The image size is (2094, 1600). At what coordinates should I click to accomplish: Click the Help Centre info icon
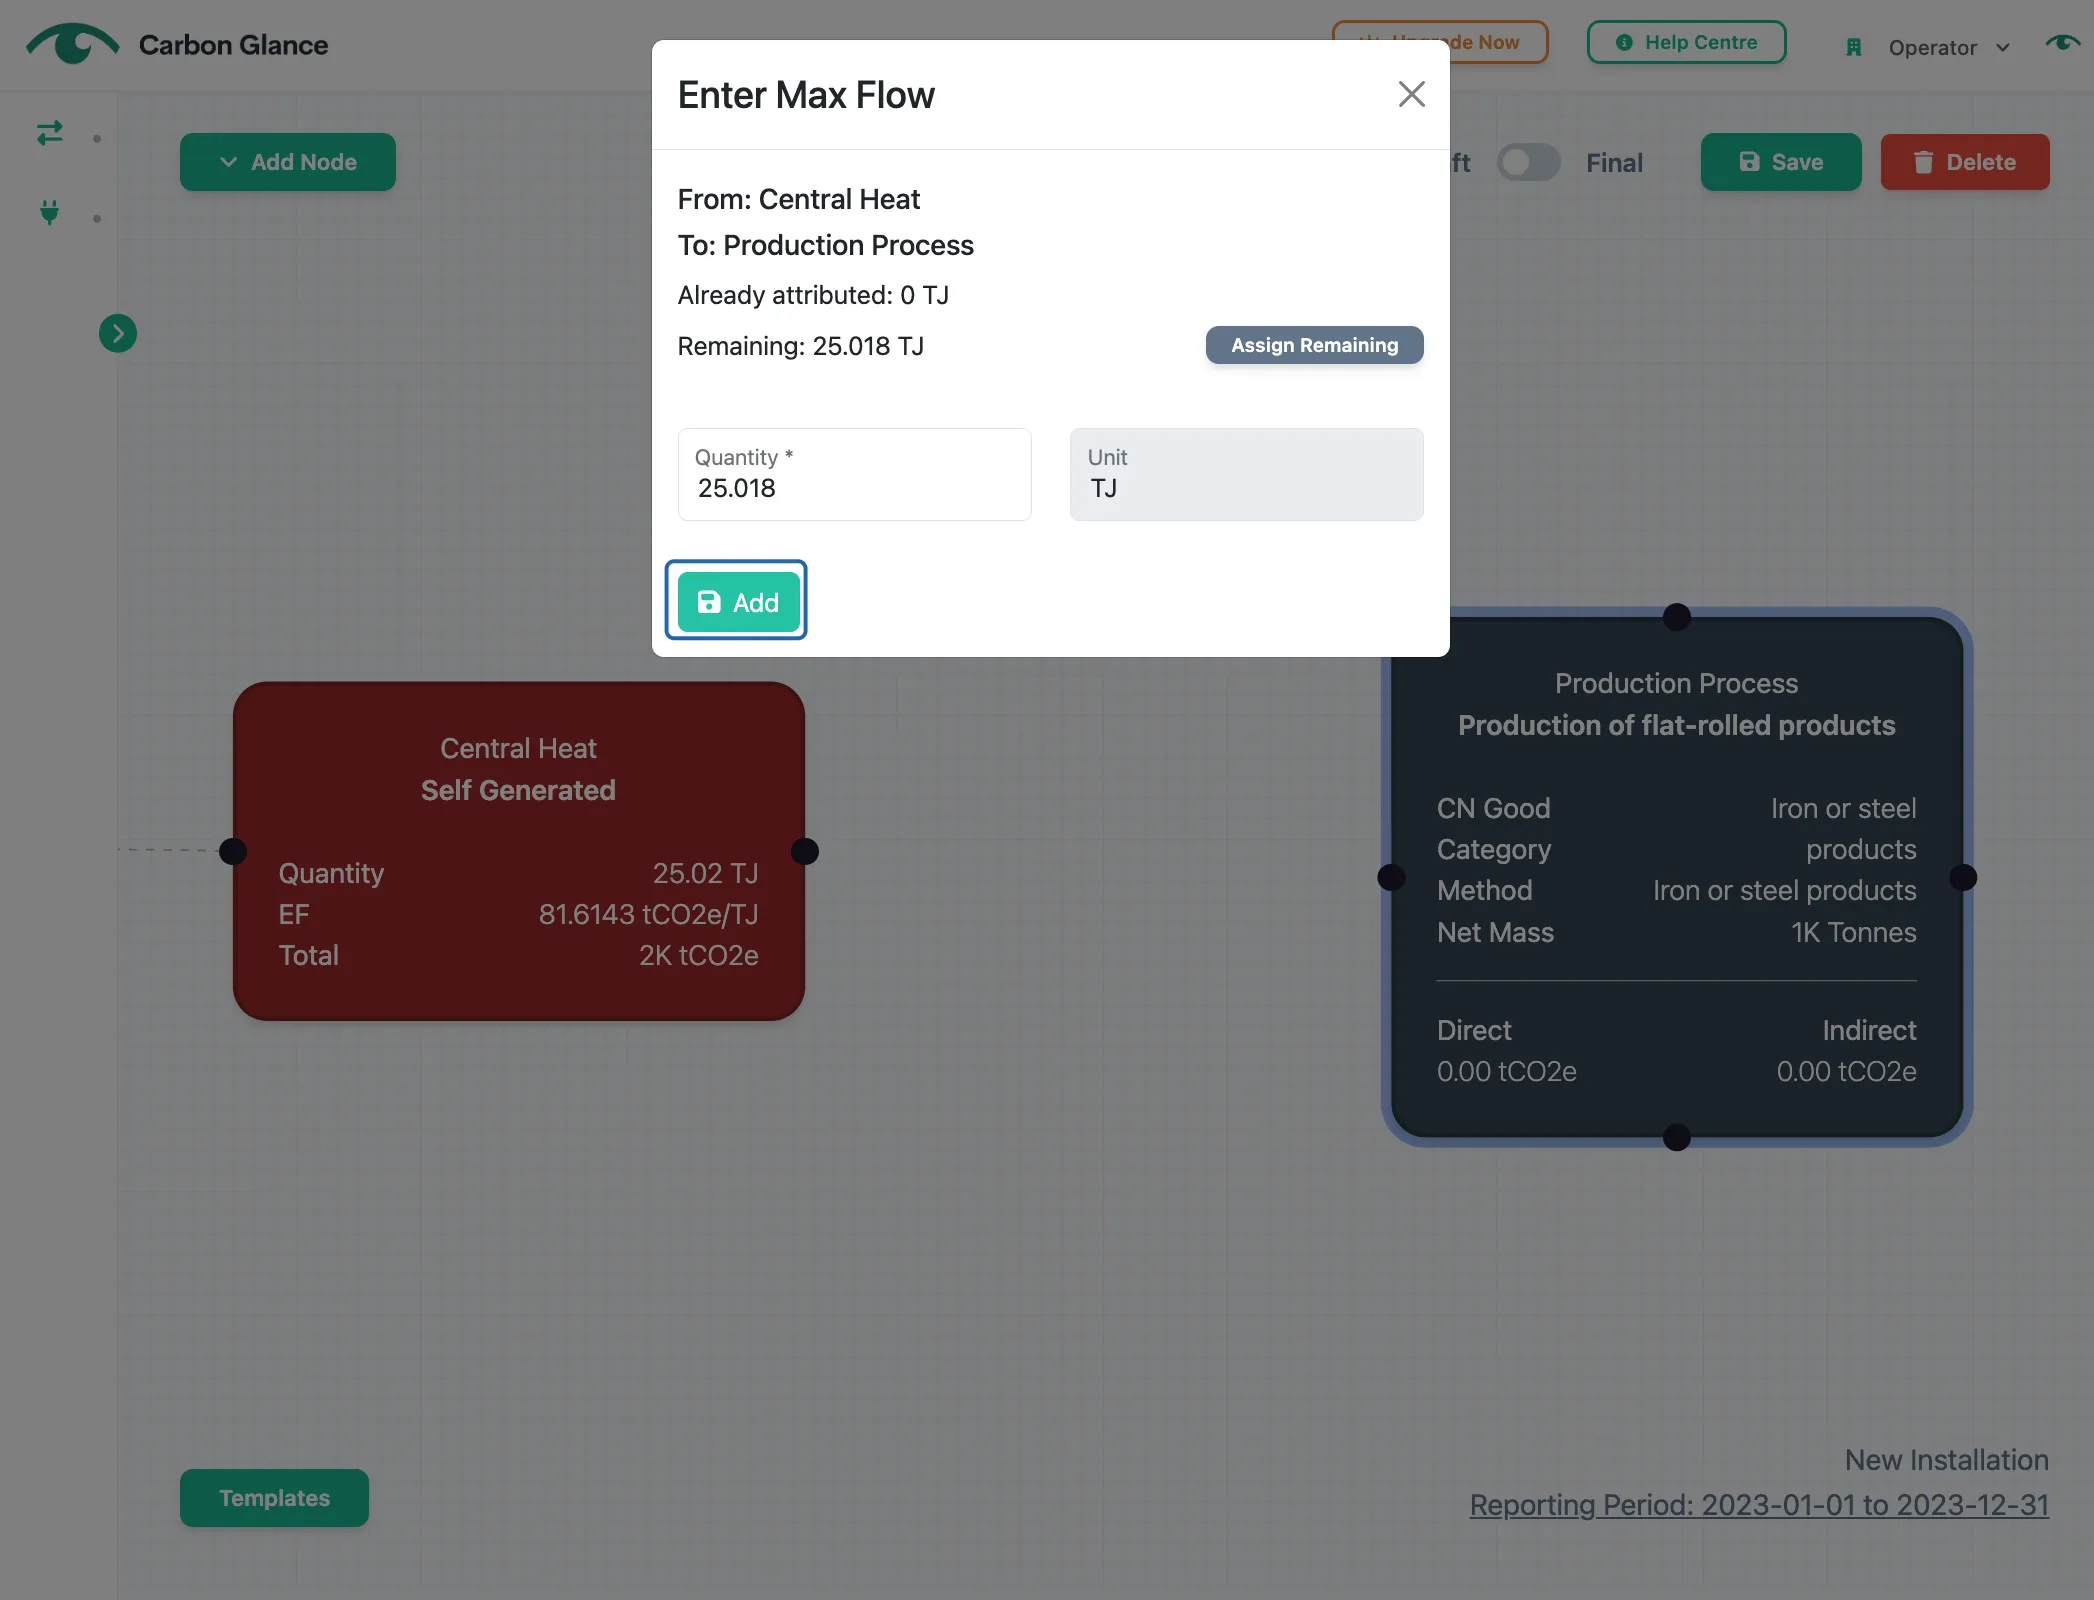click(x=1624, y=42)
